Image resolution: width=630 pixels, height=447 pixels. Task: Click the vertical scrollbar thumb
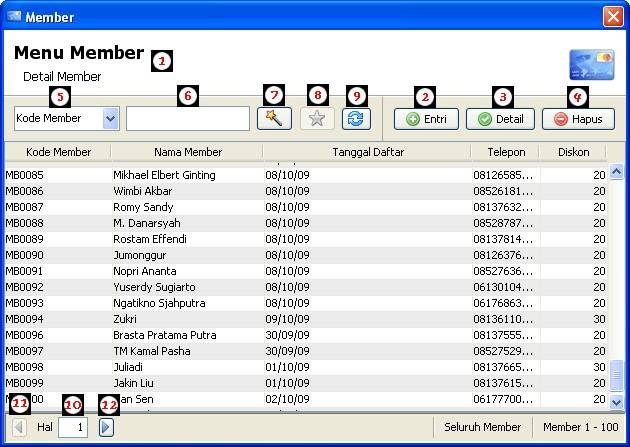[617, 376]
